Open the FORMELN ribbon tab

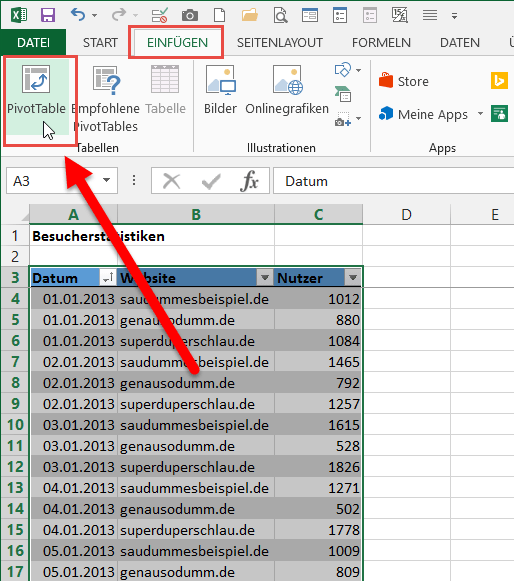click(381, 43)
